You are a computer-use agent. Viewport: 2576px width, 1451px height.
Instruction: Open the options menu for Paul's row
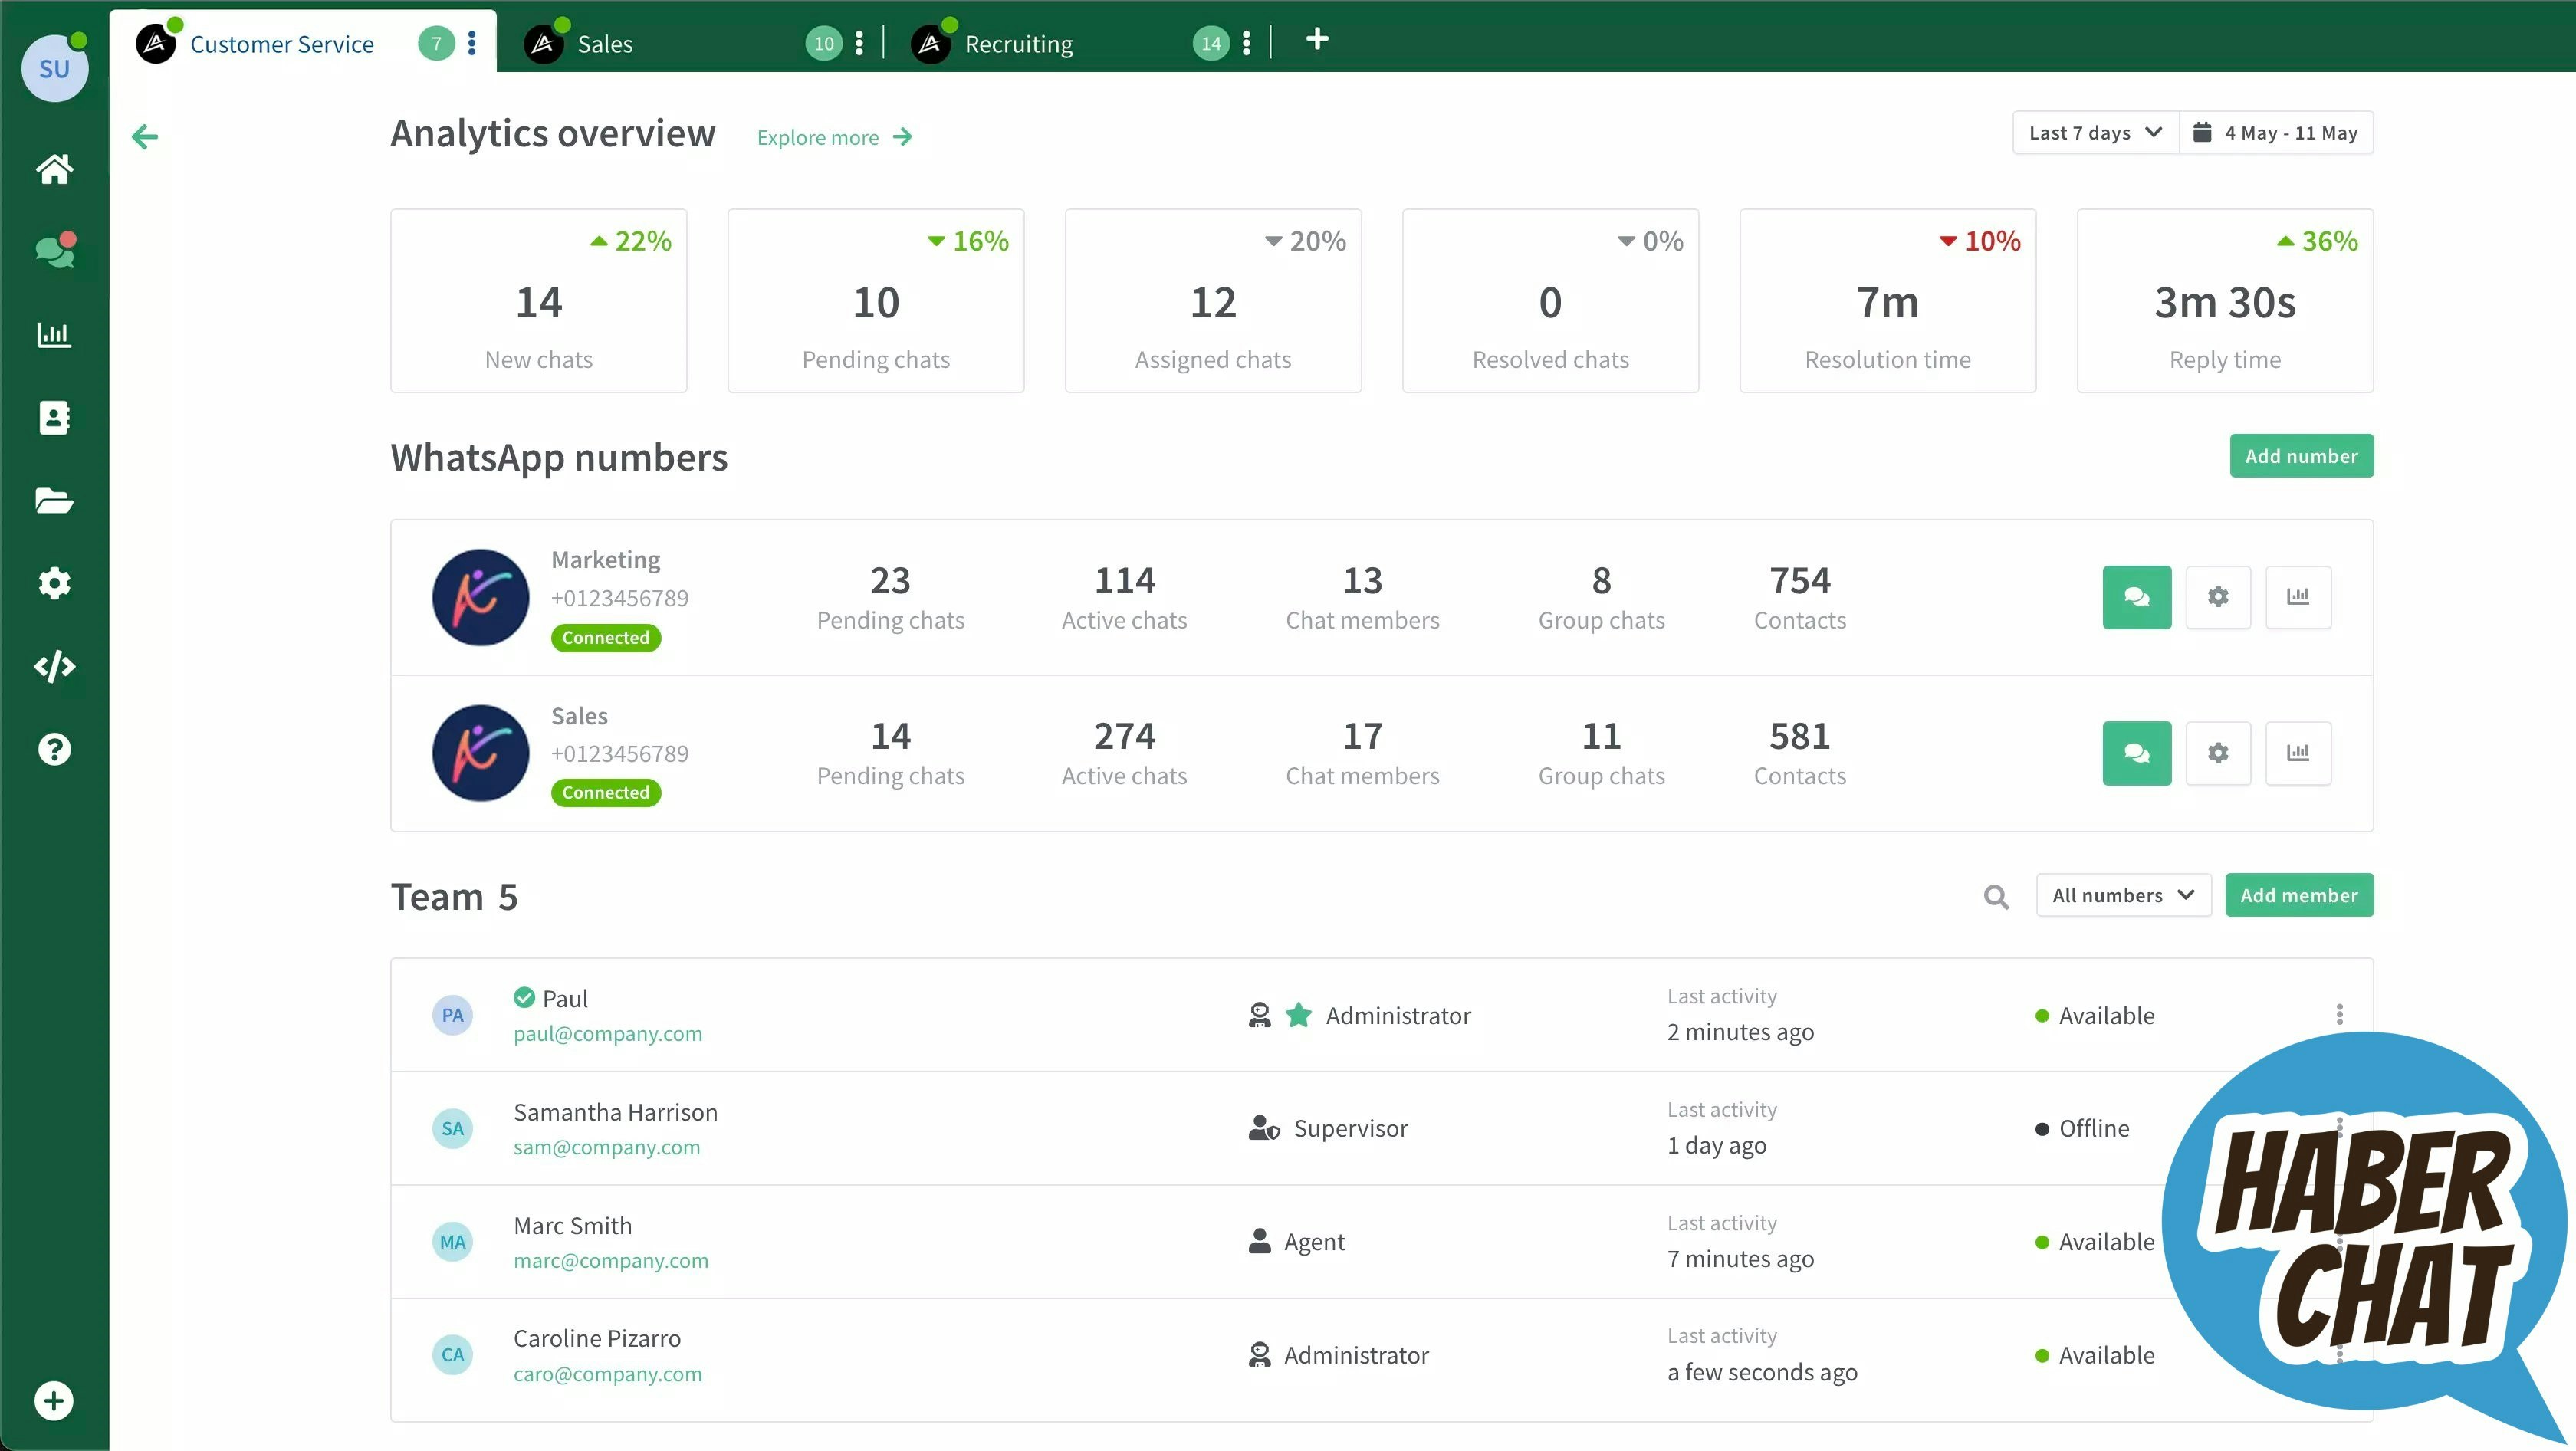point(2339,1015)
